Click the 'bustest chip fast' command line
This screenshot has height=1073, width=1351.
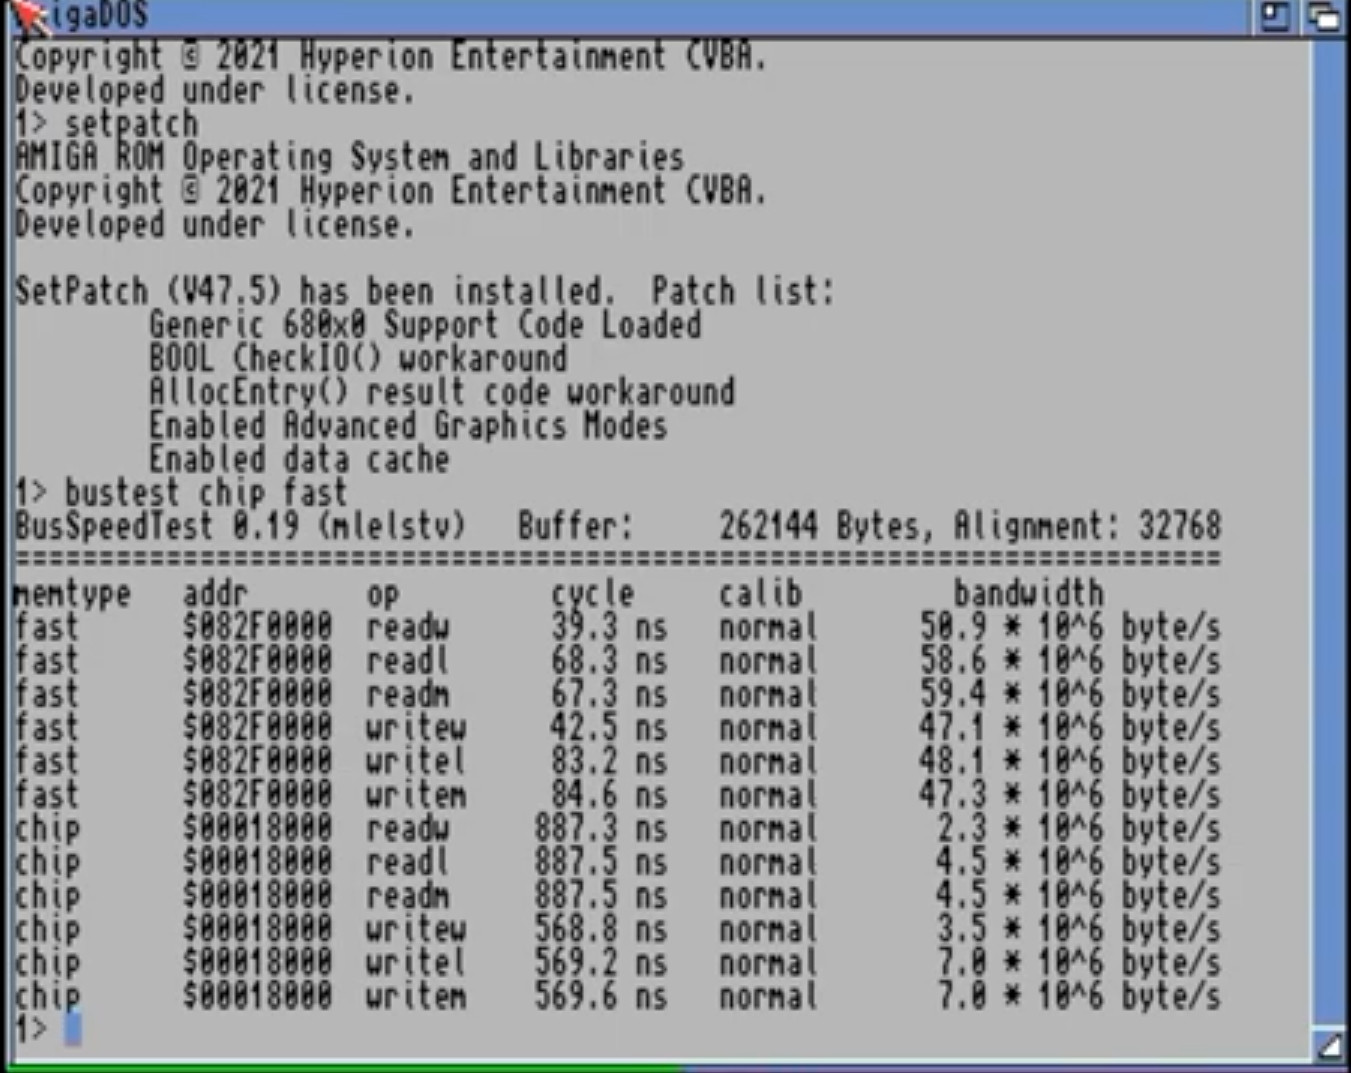pyautogui.click(x=205, y=493)
